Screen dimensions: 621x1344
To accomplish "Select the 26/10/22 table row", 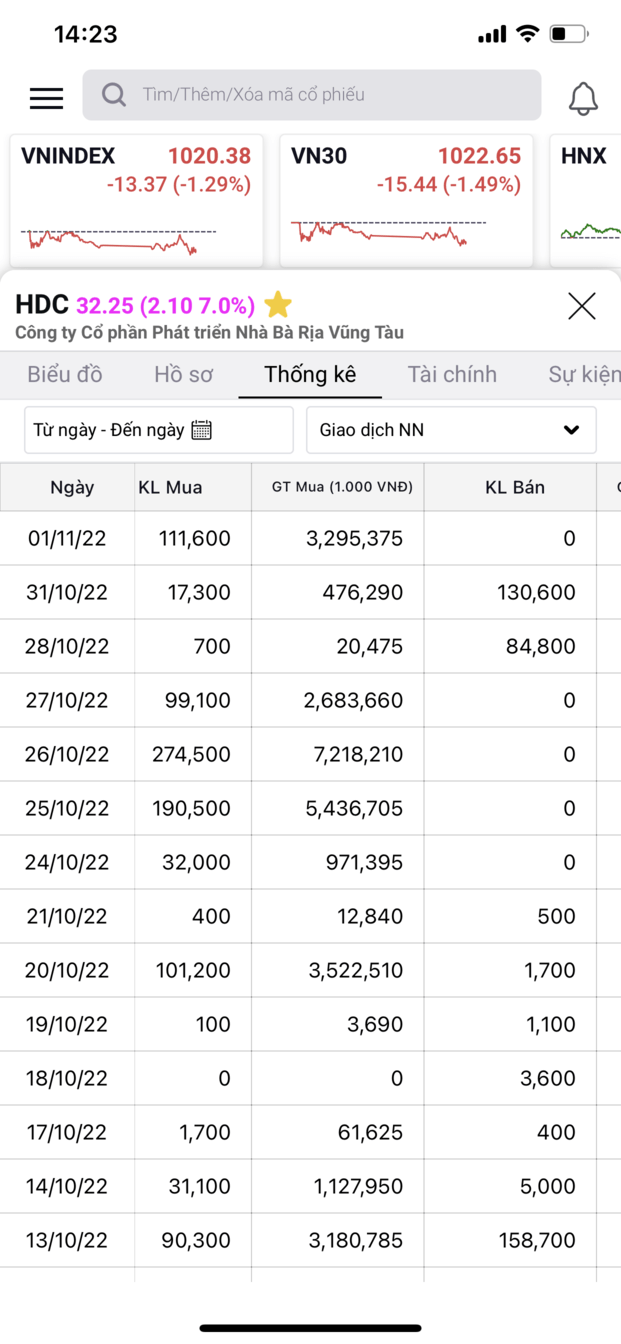I will 300,754.
